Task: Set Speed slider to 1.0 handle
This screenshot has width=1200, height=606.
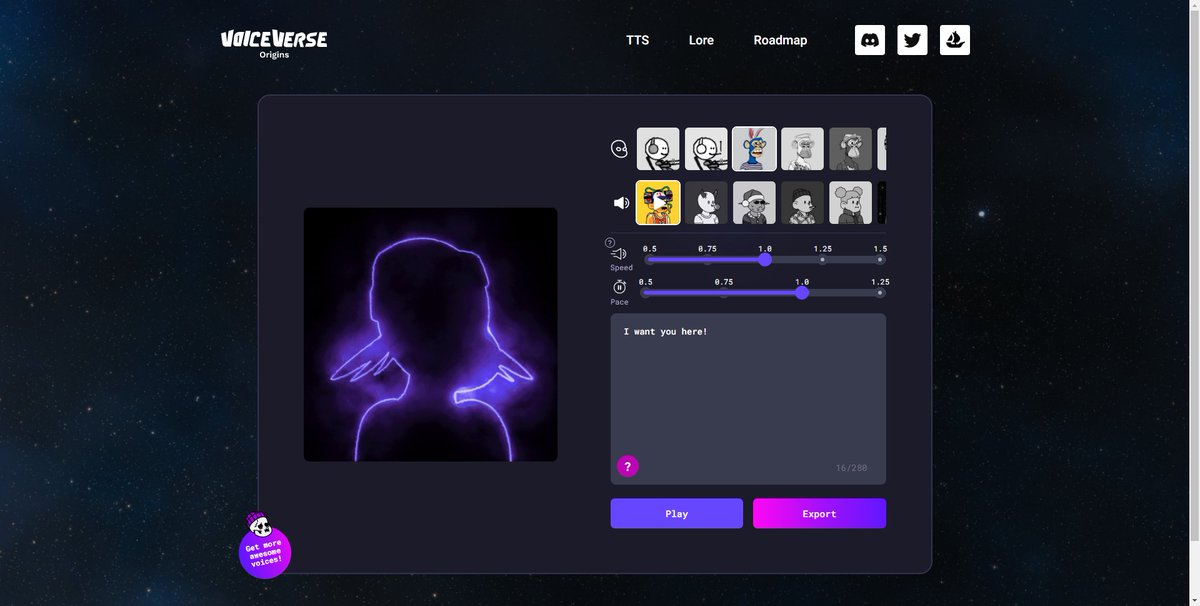Action: (765, 259)
